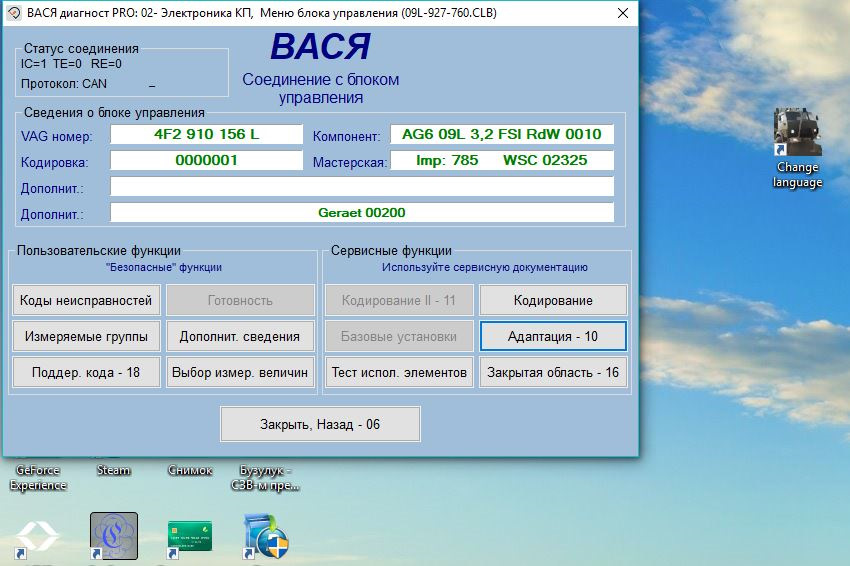Click Выбор измер. величин button
Viewport: 850px width, 566px height.
pyautogui.click(x=240, y=372)
